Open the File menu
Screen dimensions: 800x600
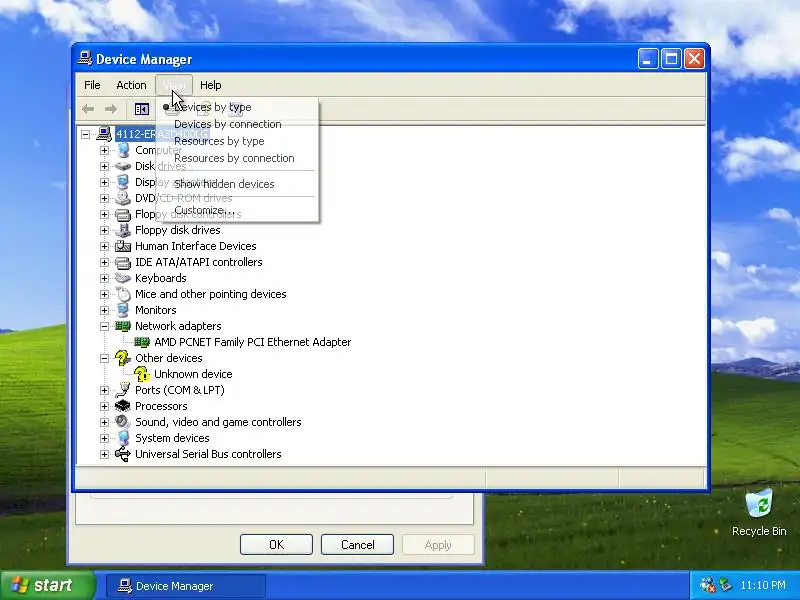[92, 85]
